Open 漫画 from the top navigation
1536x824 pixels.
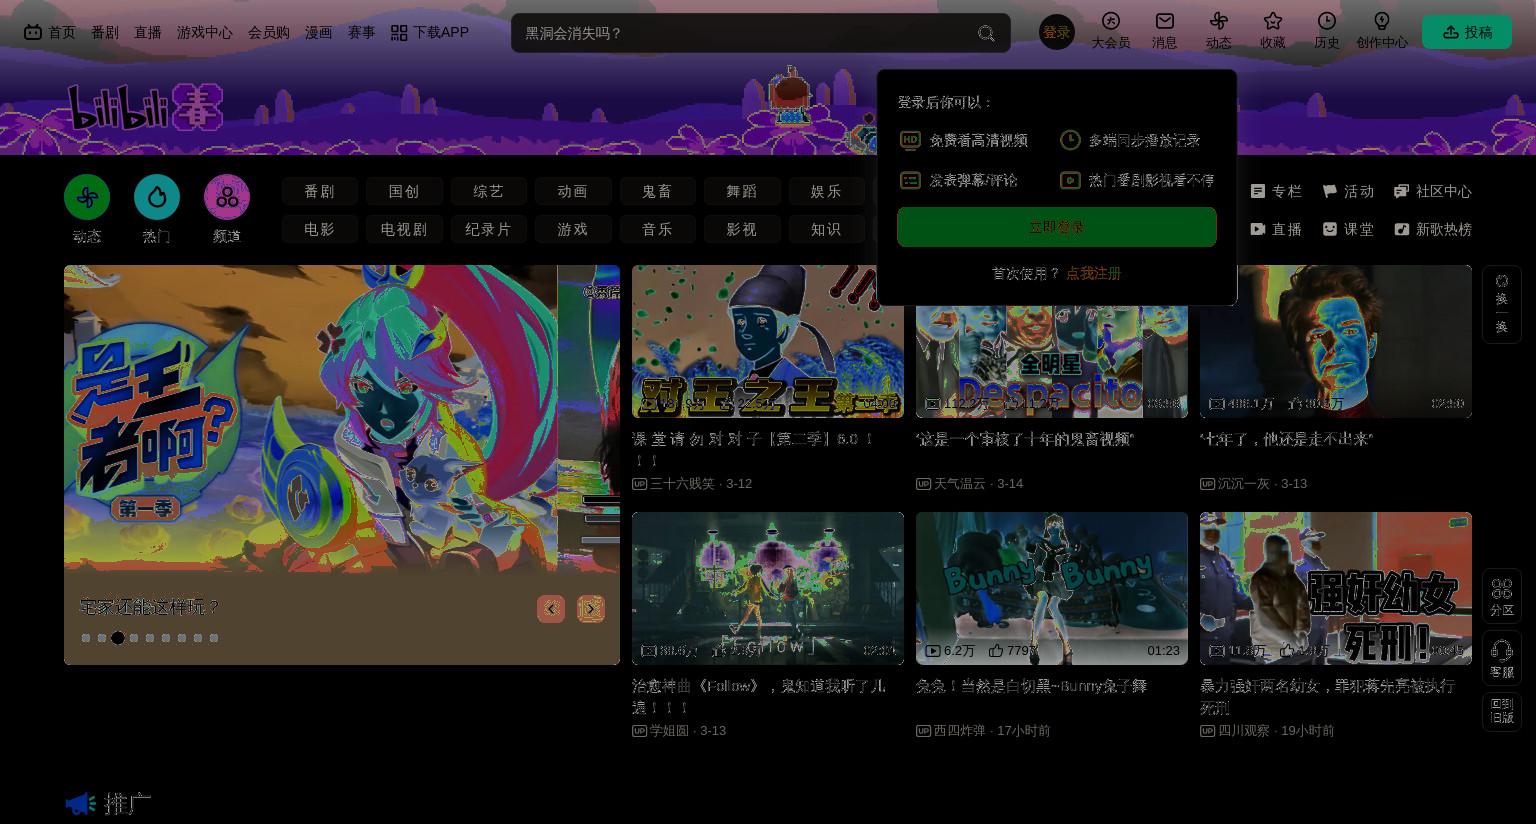(319, 32)
